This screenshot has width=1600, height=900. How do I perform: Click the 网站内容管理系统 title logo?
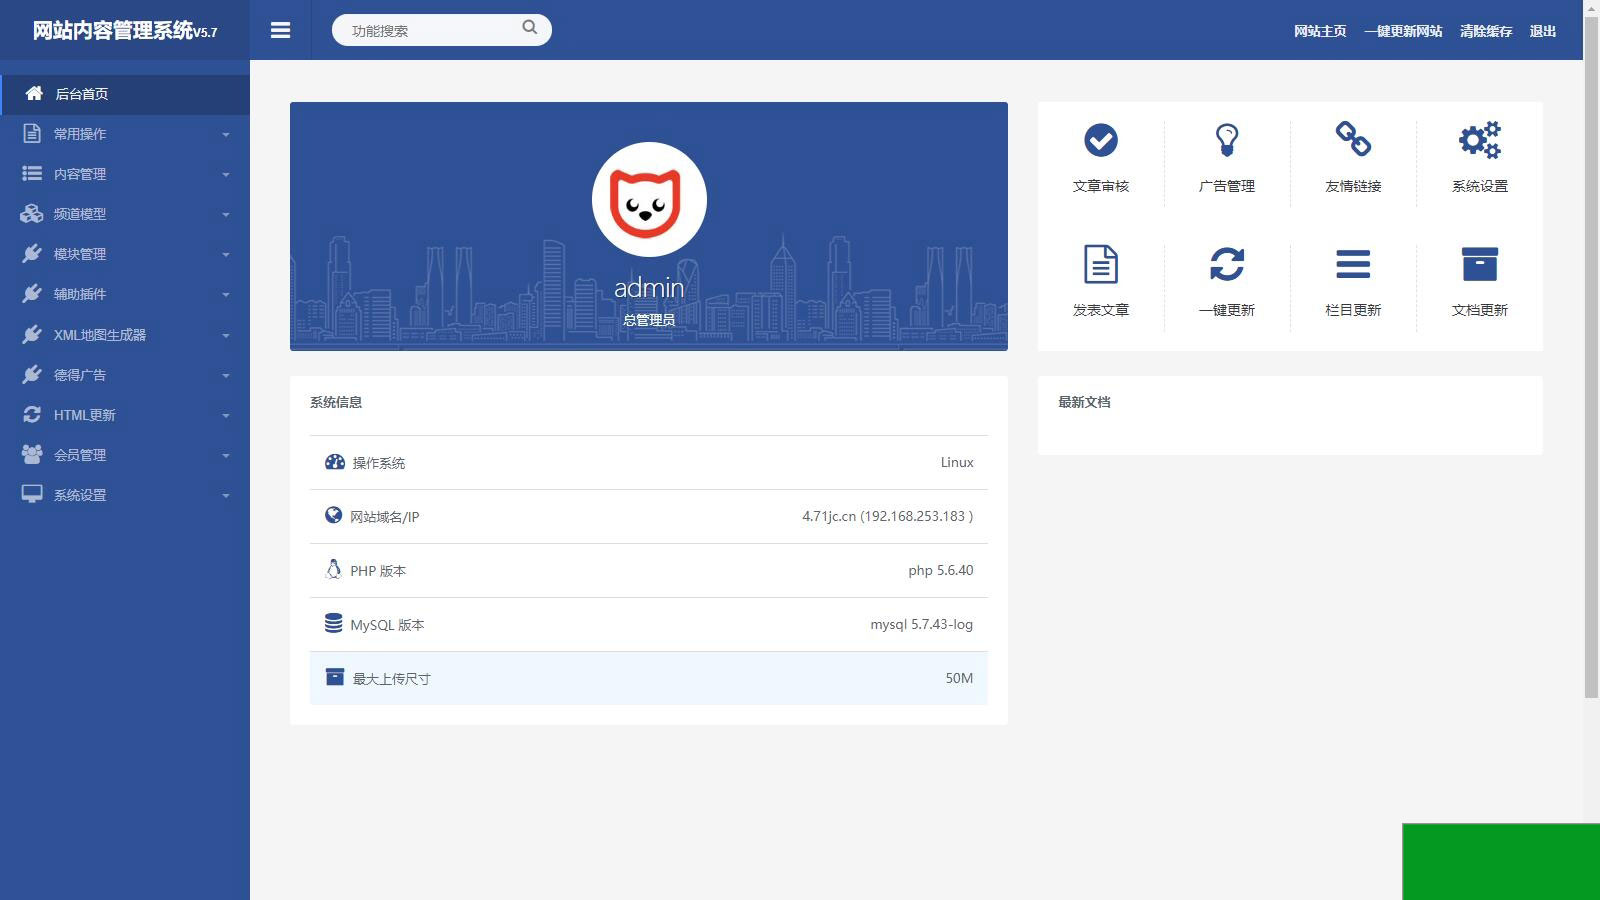(x=125, y=31)
